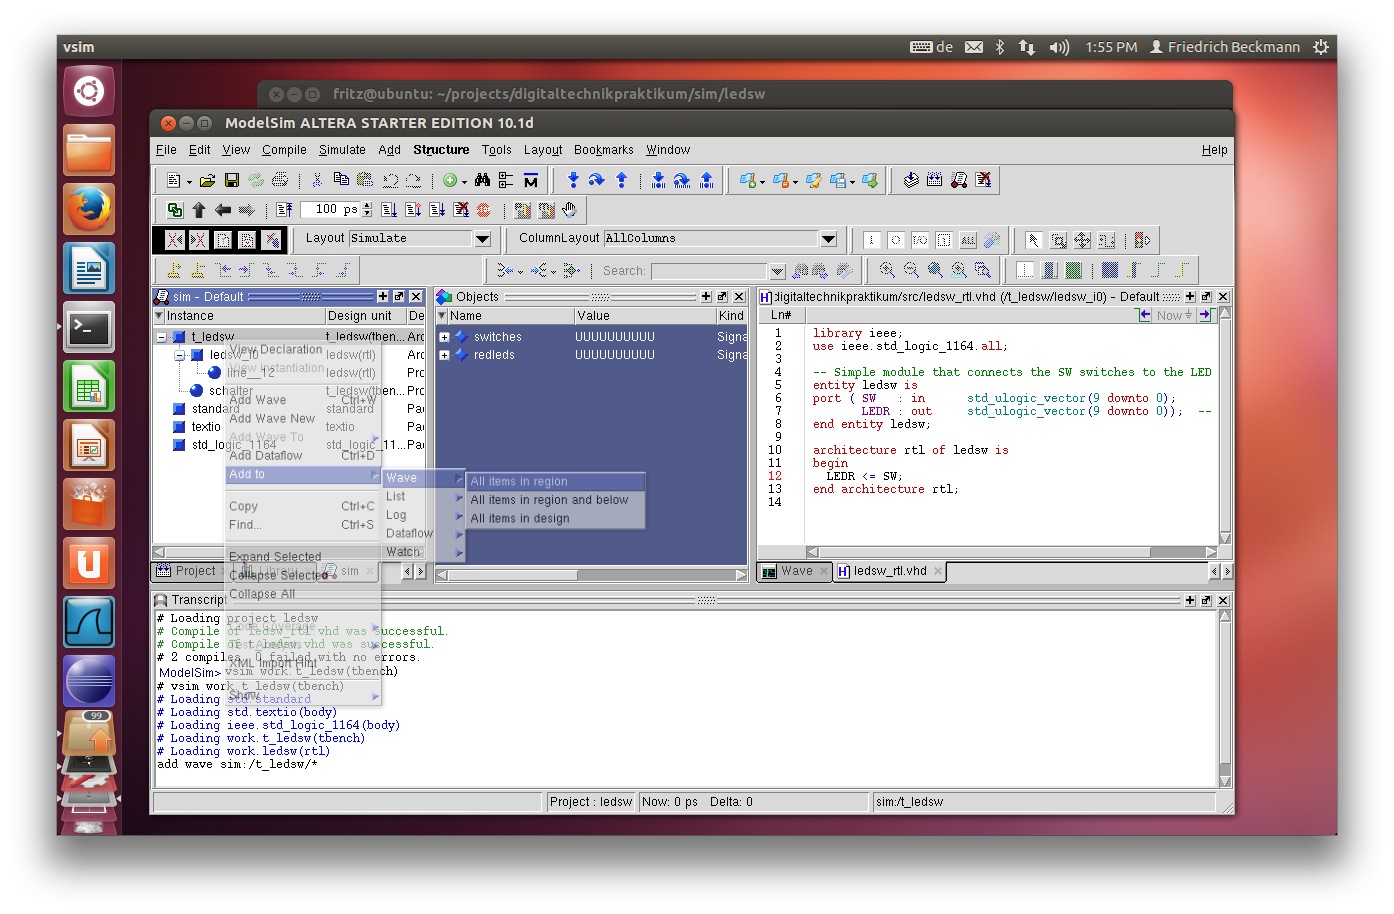Open the Layout Simulate dropdown
Image resolution: width=1394 pixels, height=914 pixels.
pyautogui.click(x=482, y=239)
